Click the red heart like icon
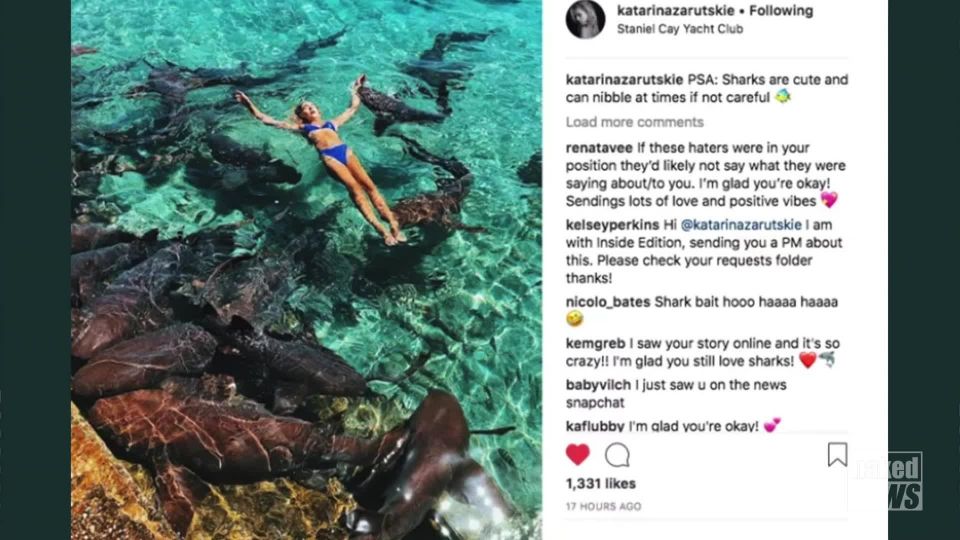Viewport: 960px width, 540px height. click(578, 455)
